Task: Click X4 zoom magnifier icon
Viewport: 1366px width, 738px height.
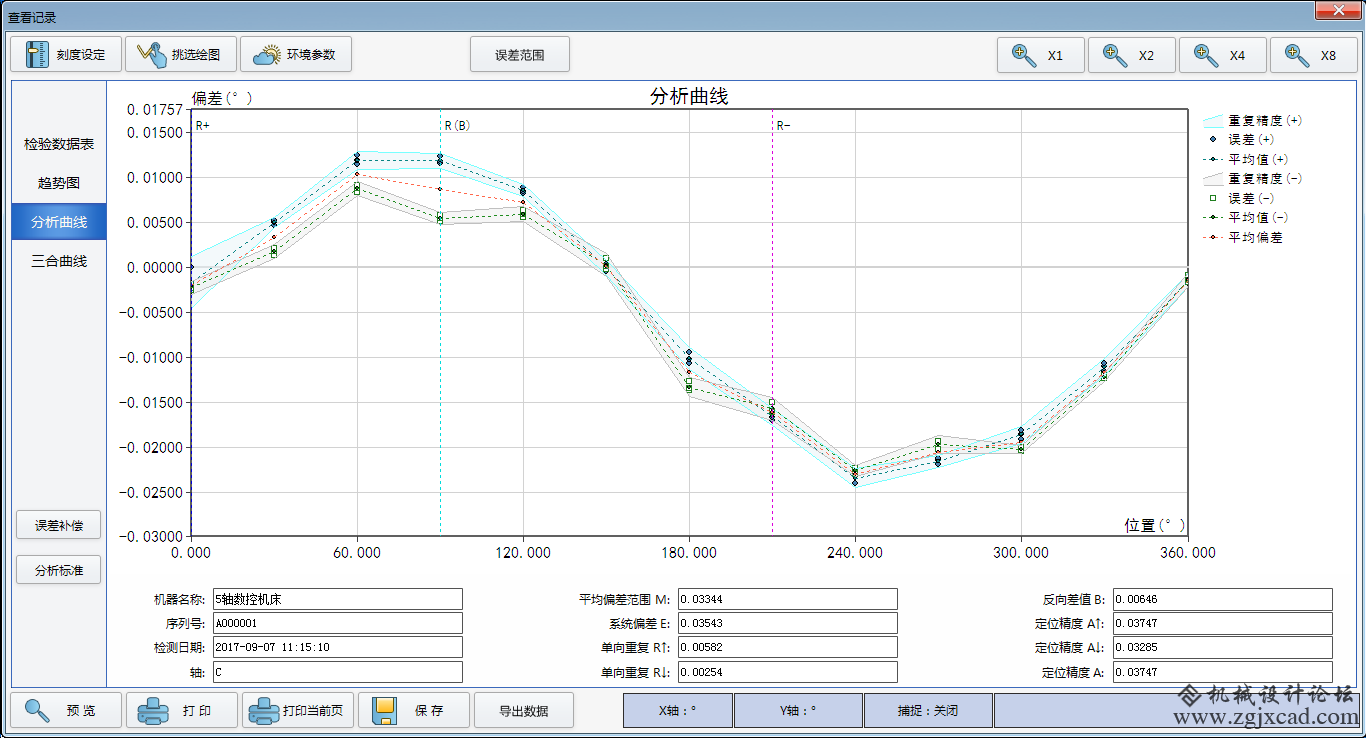Action: (x=1207, y=55)
